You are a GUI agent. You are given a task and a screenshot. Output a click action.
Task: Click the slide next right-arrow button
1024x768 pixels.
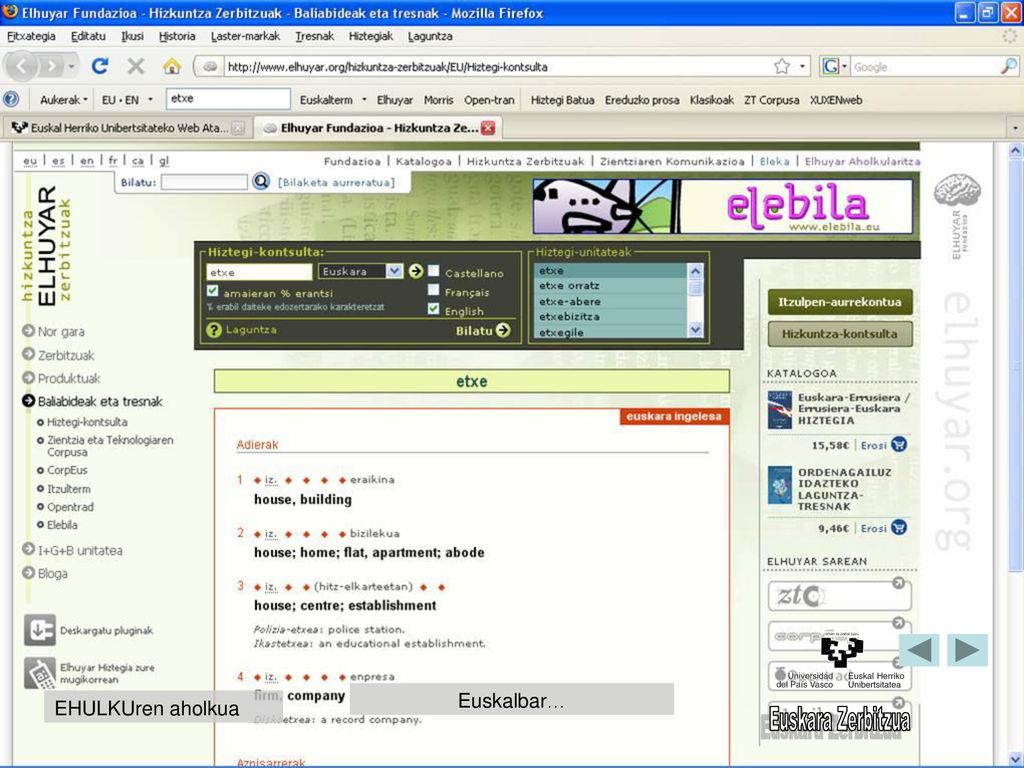(x=967, y=650)
